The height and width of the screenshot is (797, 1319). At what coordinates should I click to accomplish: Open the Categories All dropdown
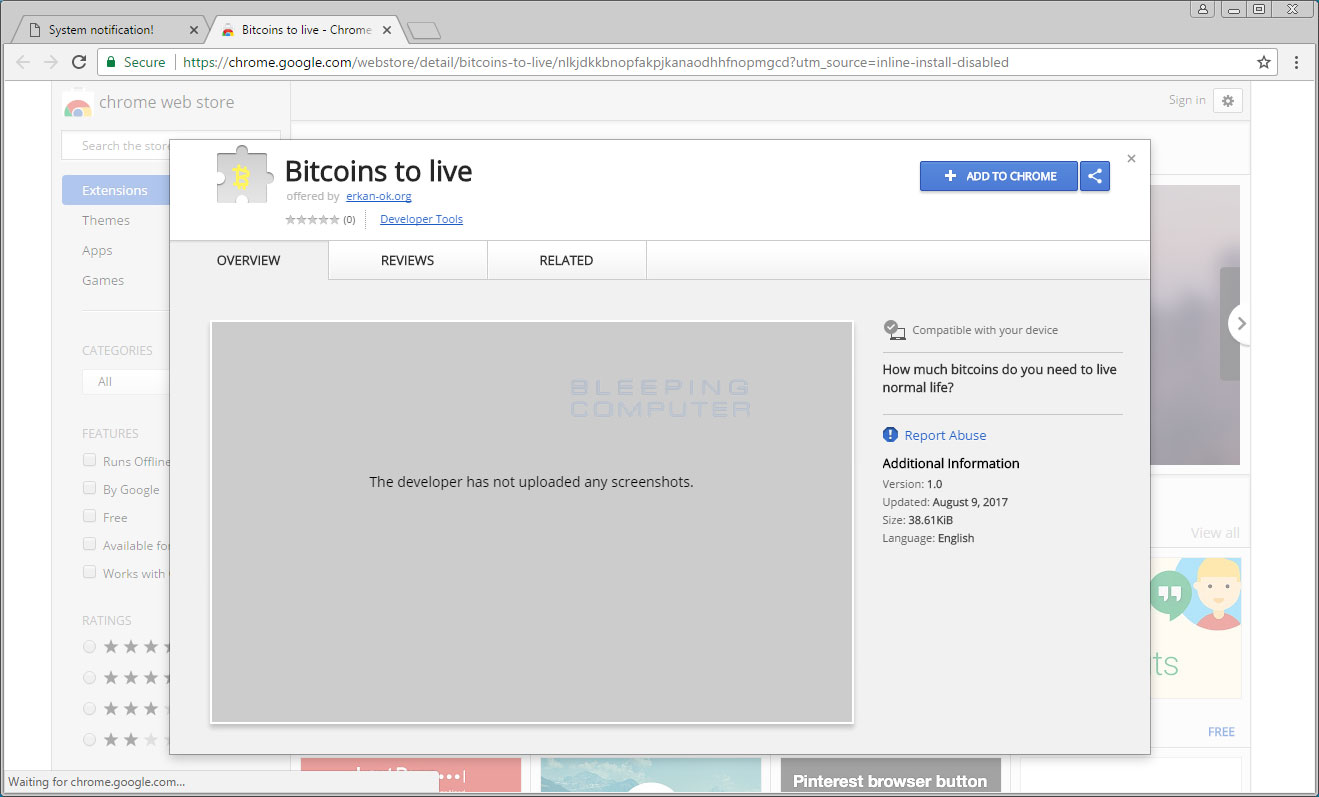tap(125, 382)
